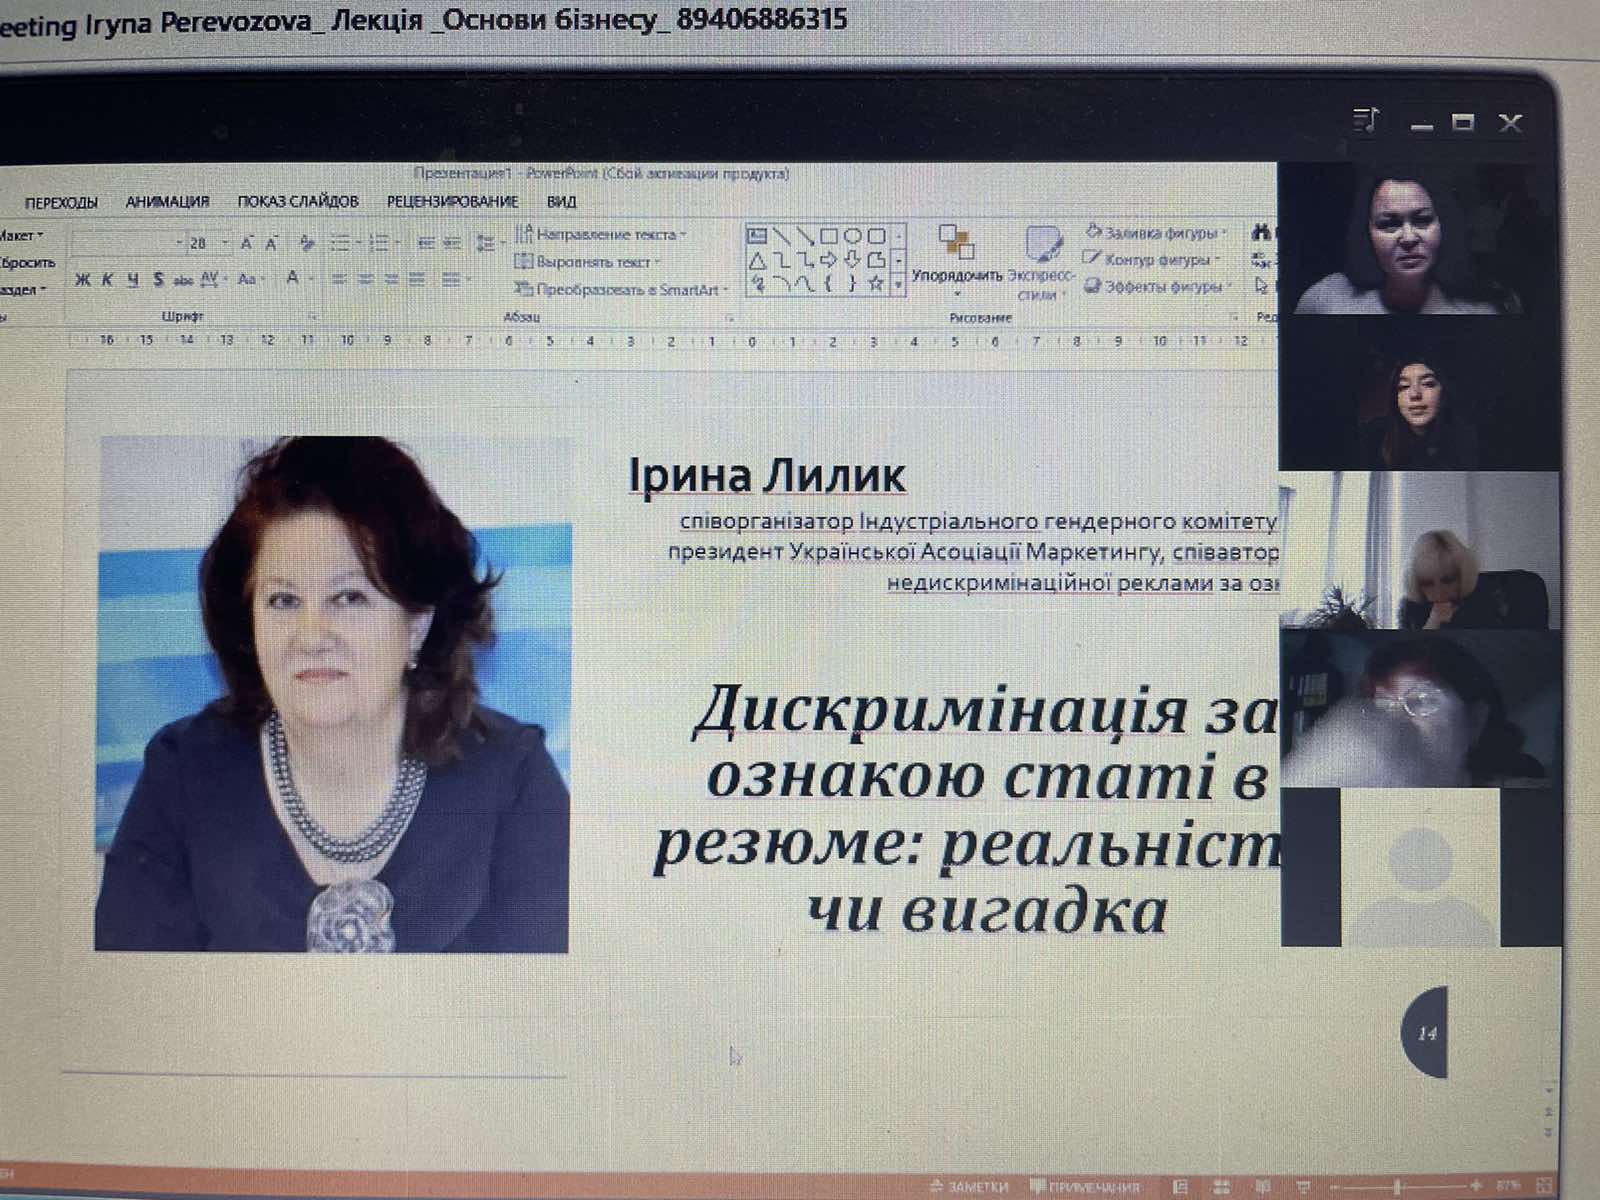The image size is (1600, 1200).
Task: Justify the text
Action: [417, 279]
